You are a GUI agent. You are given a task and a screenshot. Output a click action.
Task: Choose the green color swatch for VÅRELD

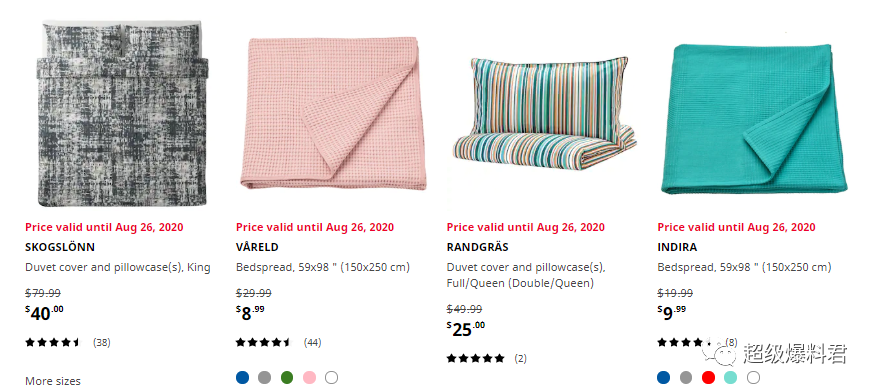click(x=287, y=378)
